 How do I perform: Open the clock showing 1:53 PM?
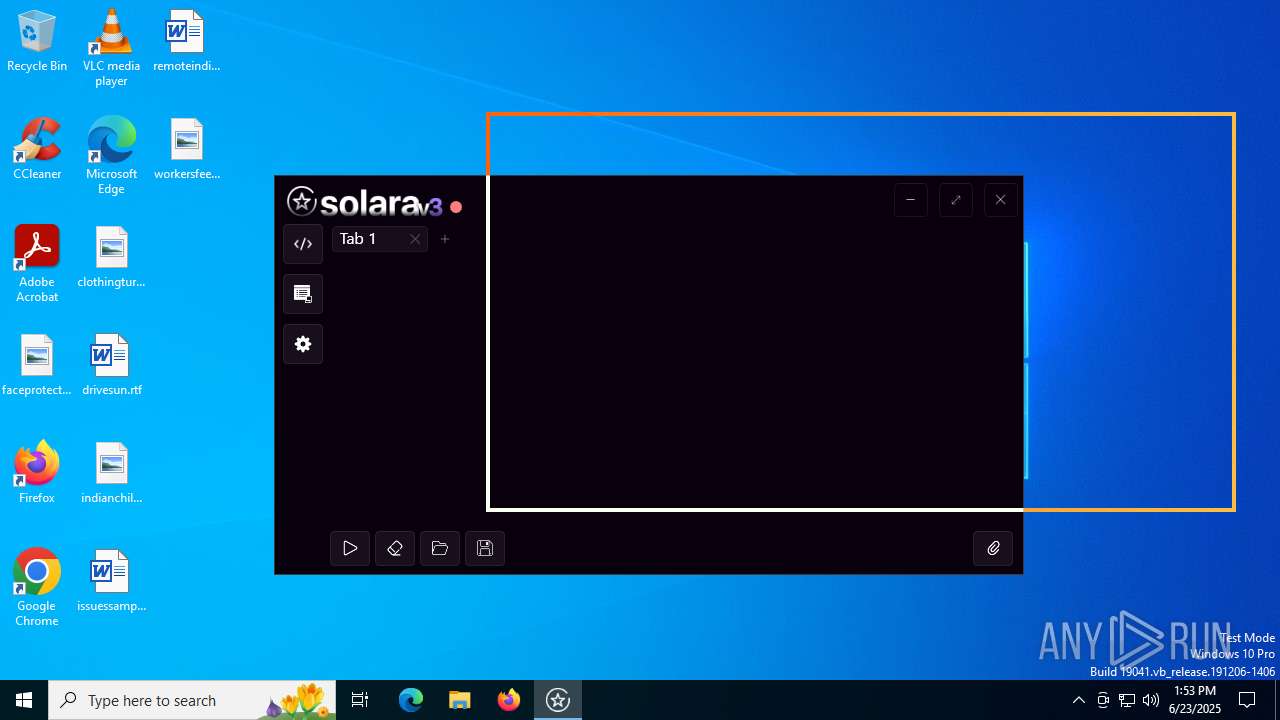(x=1195, y=700)
